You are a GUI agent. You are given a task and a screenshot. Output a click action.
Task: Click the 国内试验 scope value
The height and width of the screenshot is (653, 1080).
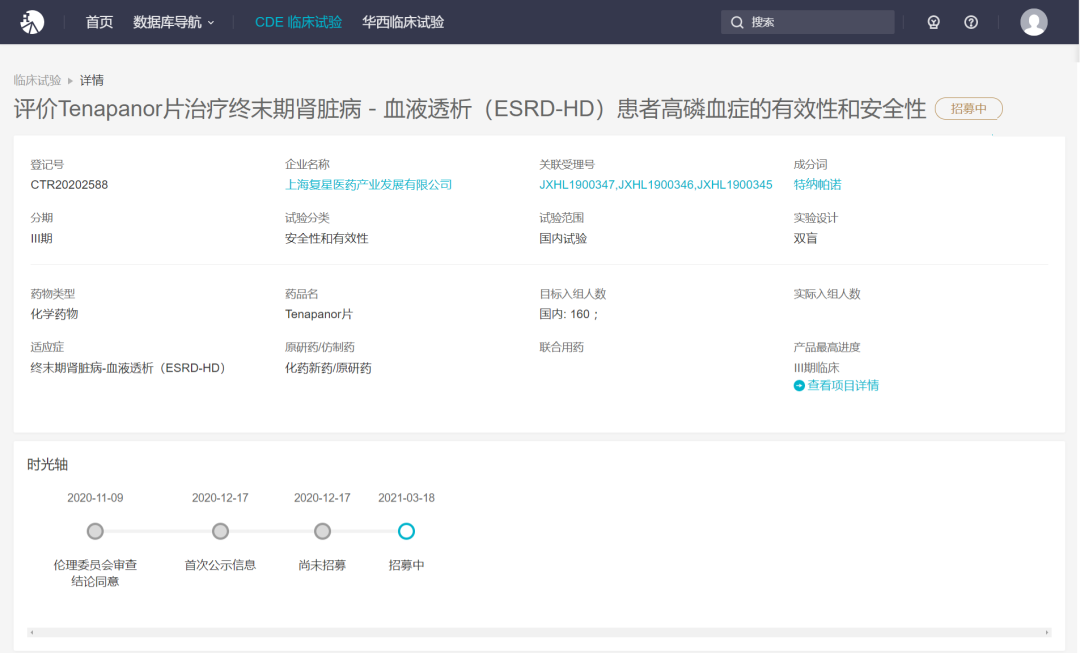[x=563, y=238]
